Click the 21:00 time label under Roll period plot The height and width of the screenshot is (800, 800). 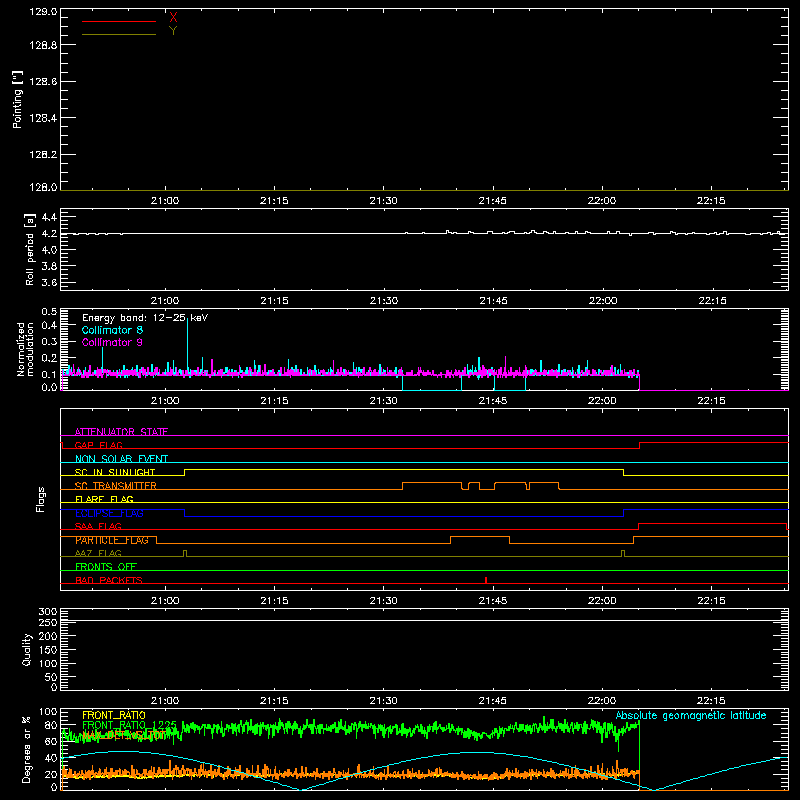pos(165,301)
